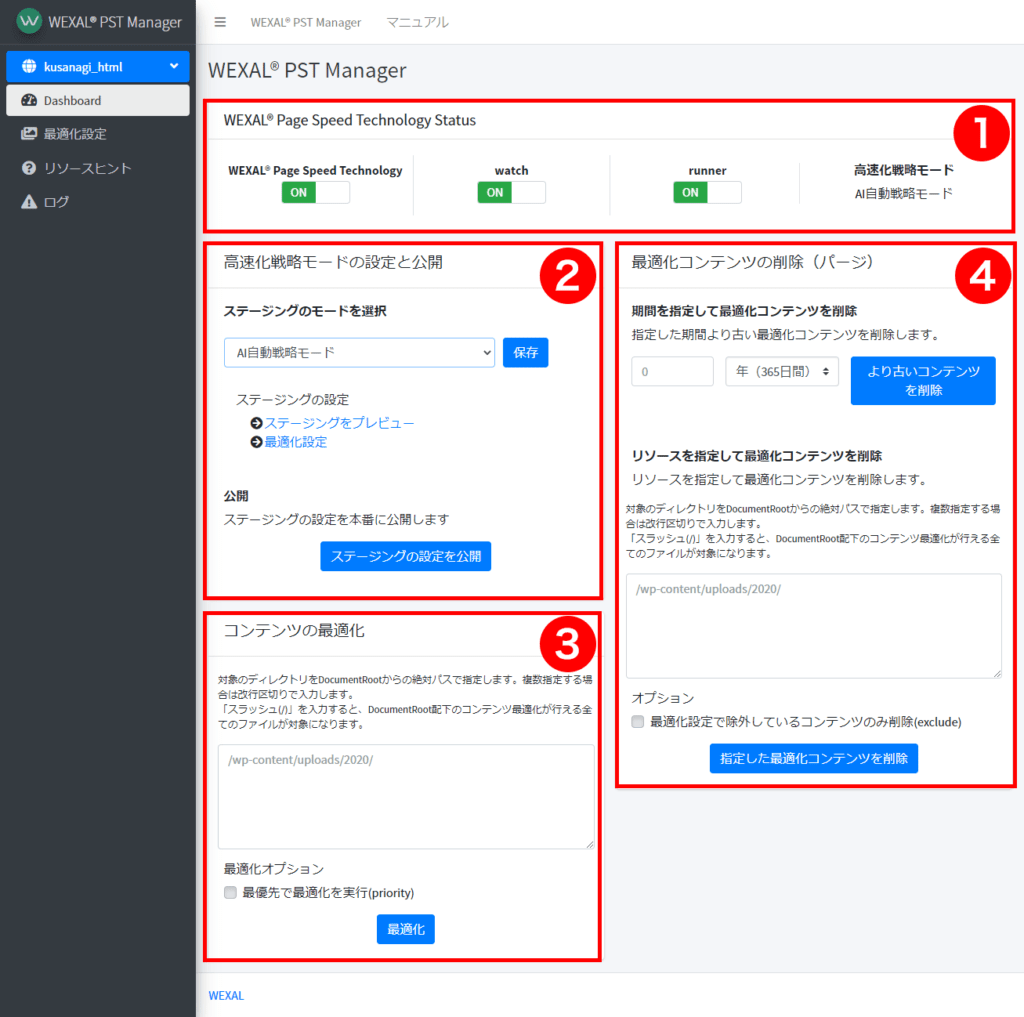
Task: Open the AI自動戦略モード staging mode select
Action: (x=359, y=353)
